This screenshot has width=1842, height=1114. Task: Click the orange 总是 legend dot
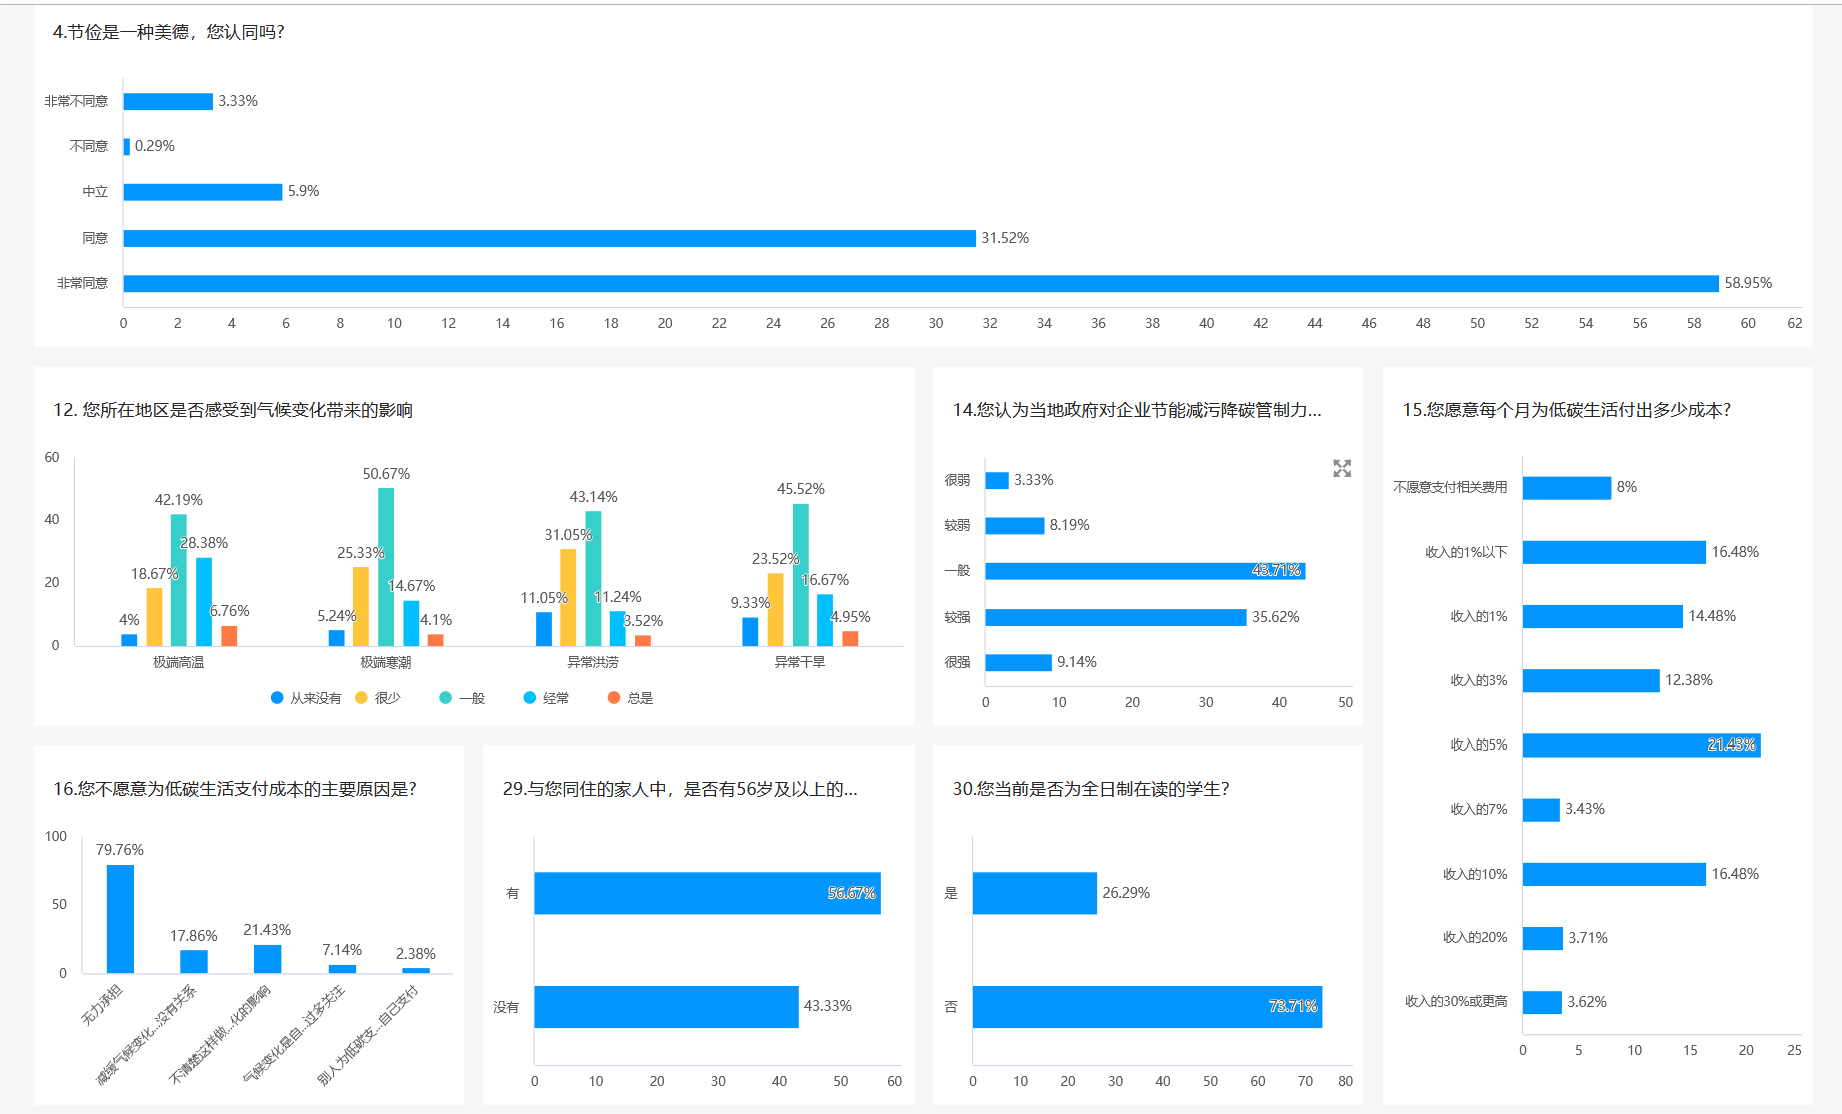[614, 698]
